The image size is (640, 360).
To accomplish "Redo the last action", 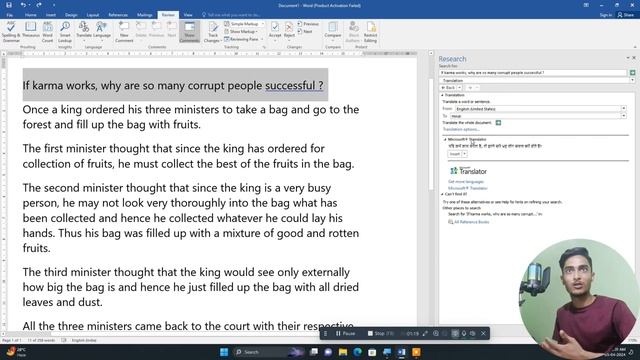I will pyautogui.click(x=39, y=5).
